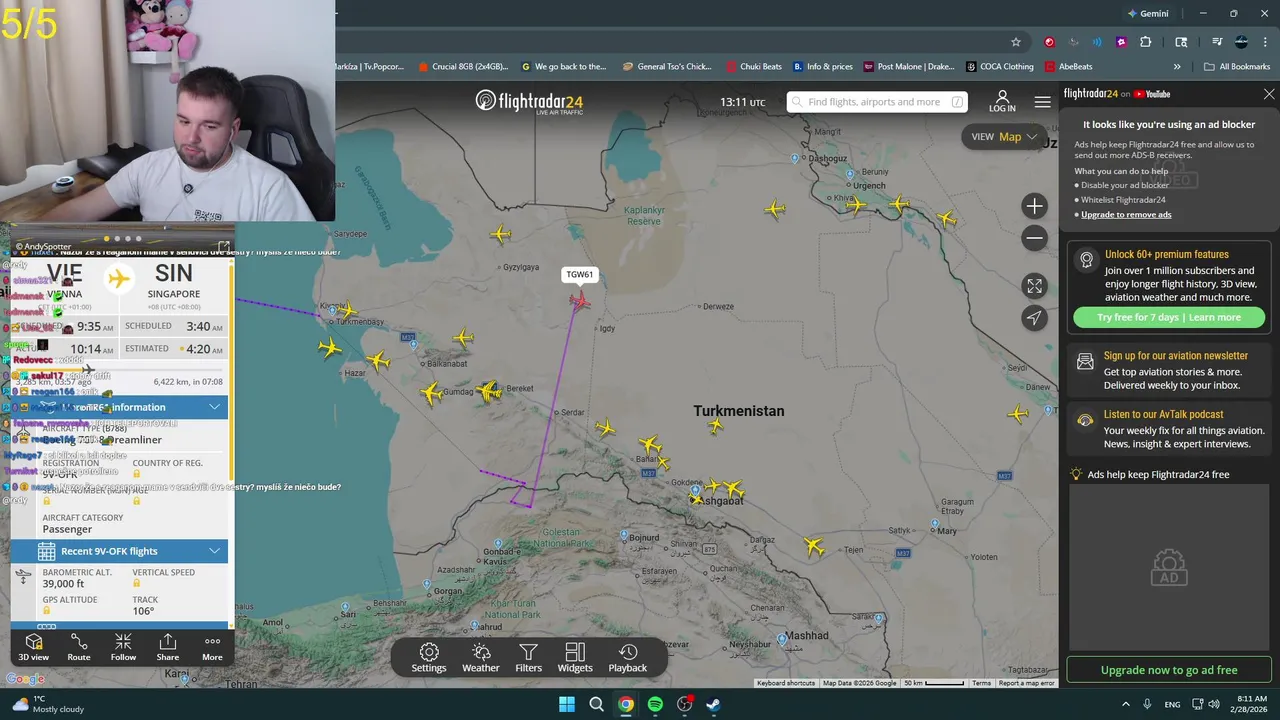Viewport: 1280px width, 720px height.
Task: Open AbeBeats bookmark
Action: tap(1068, 67)
